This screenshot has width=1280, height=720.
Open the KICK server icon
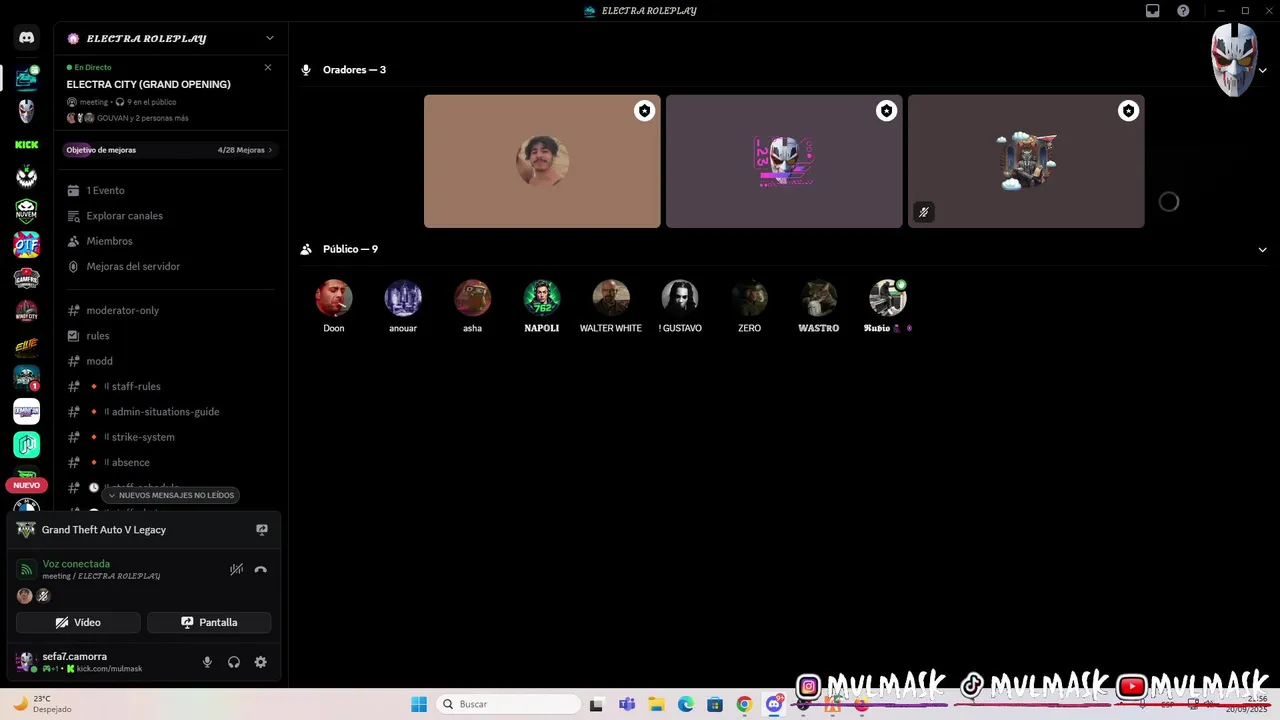(x=27, y=145)
